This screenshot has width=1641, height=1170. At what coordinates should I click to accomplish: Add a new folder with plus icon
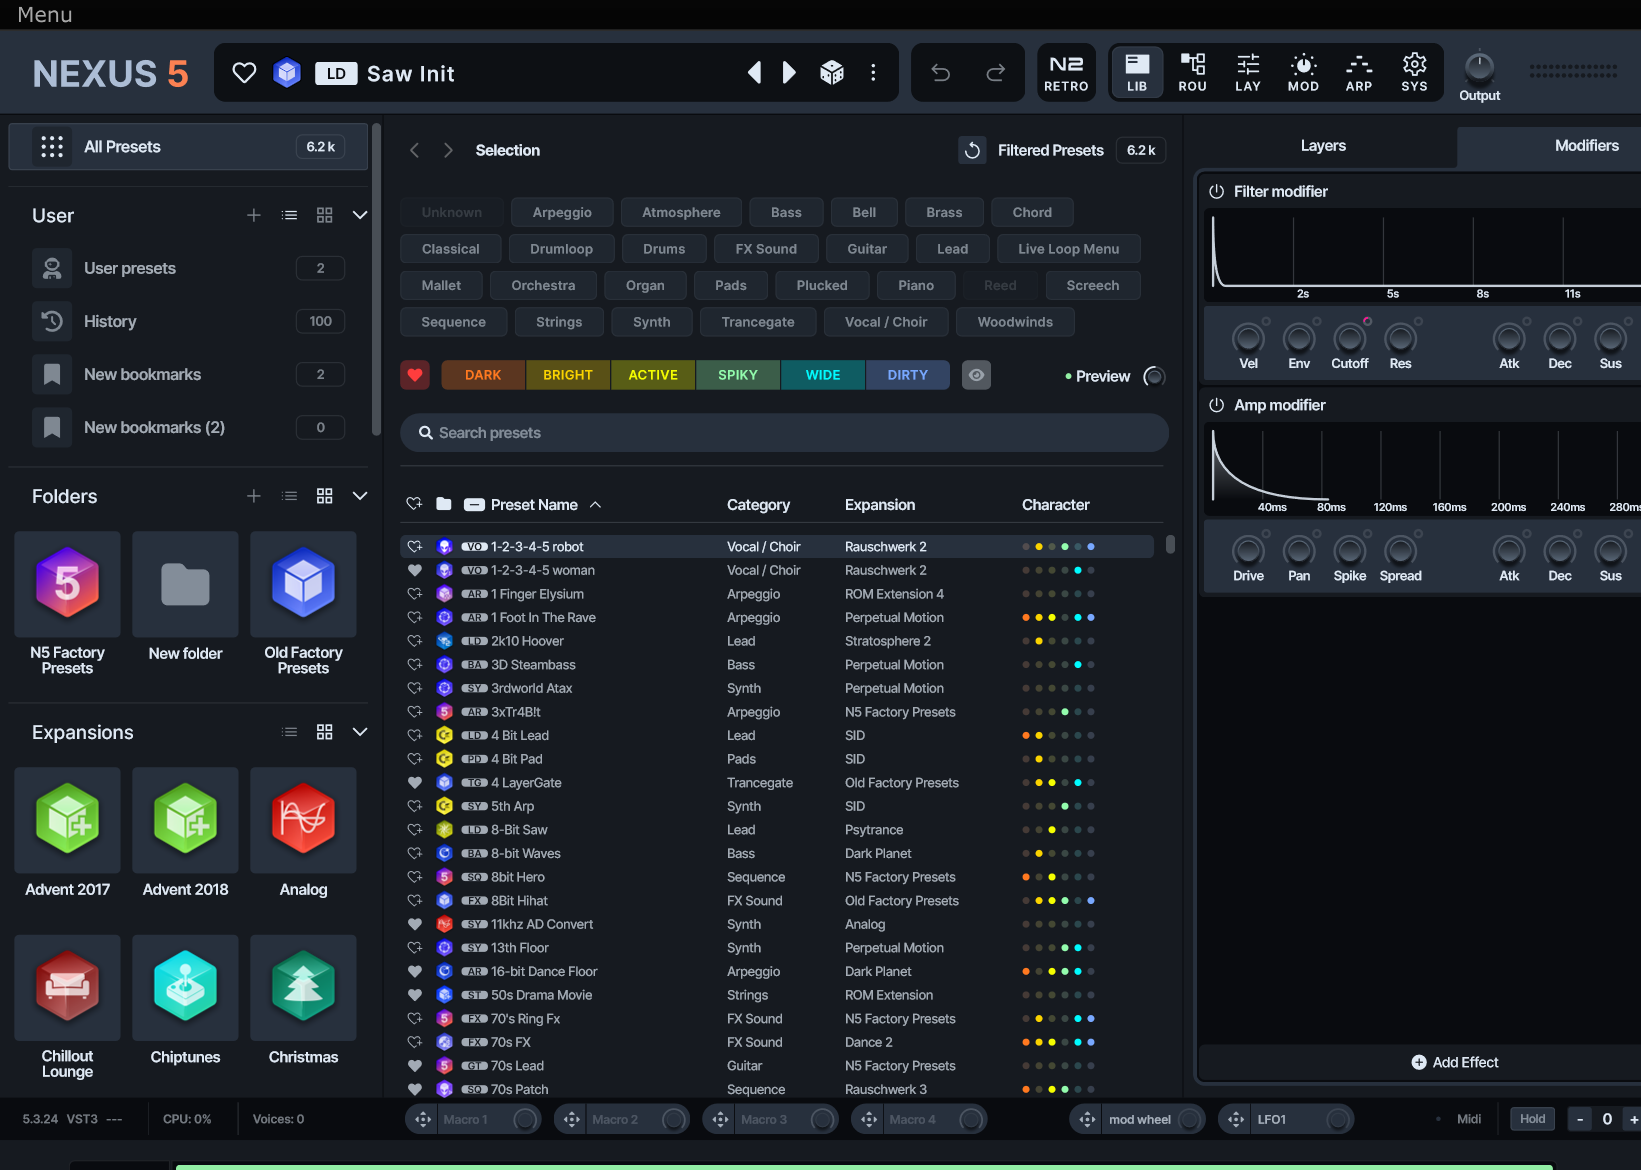[x=254, y=496]
